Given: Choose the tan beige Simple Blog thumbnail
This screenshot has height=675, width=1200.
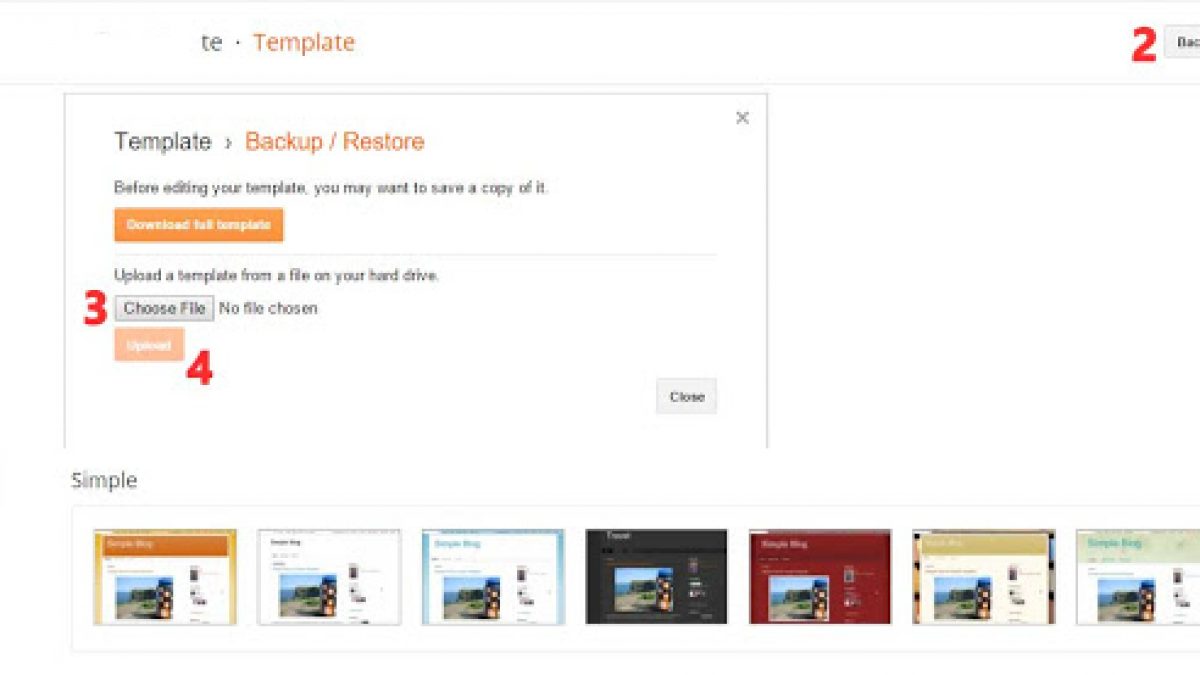Looking at the screenshot, I should (984, 577).
